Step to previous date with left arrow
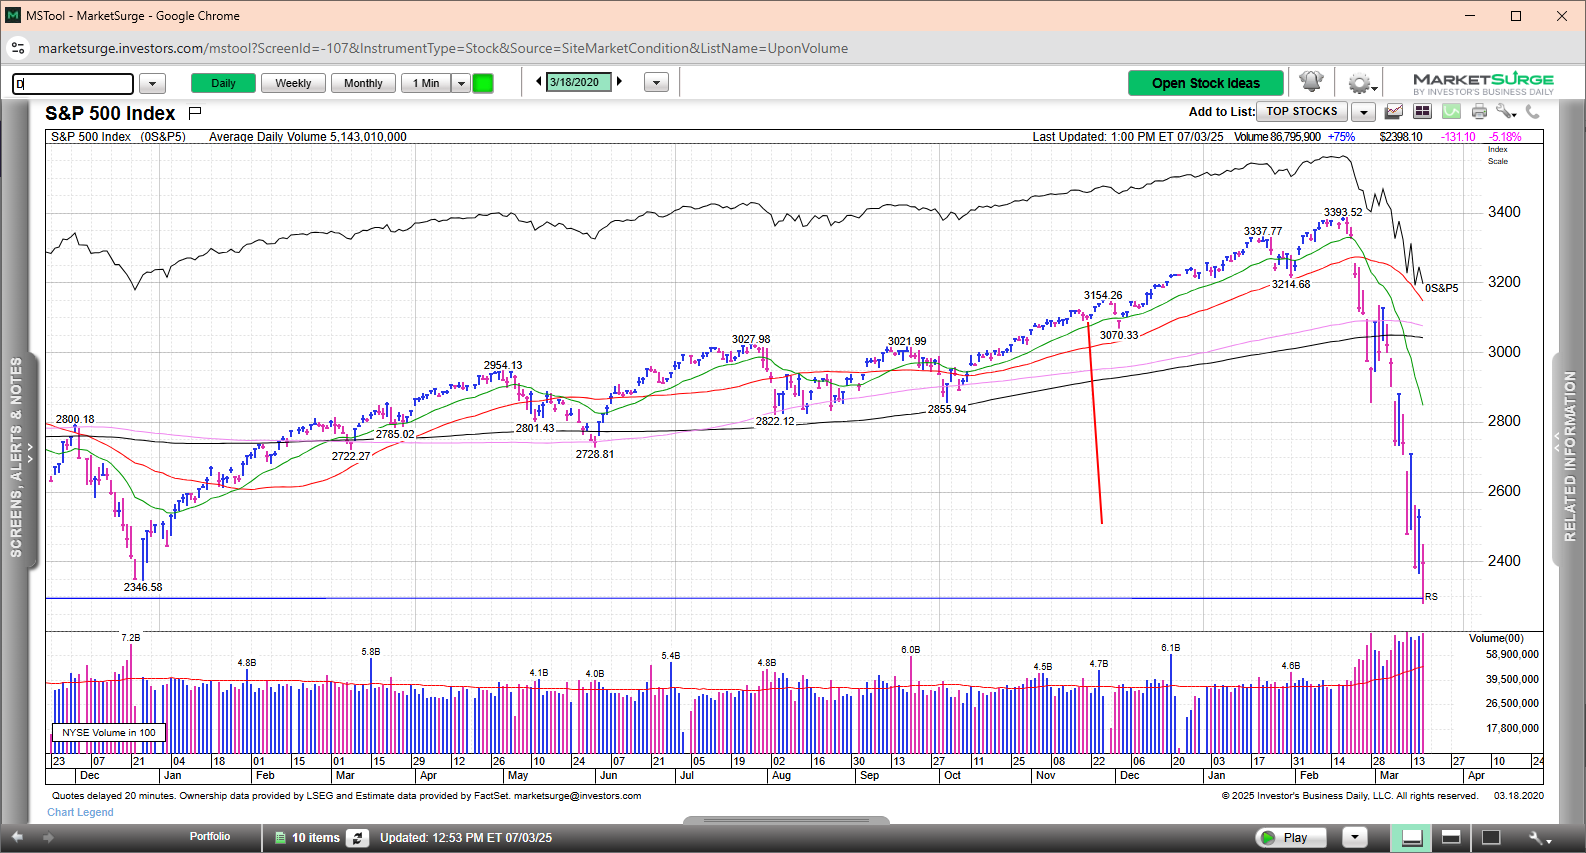 coord(539,82)
